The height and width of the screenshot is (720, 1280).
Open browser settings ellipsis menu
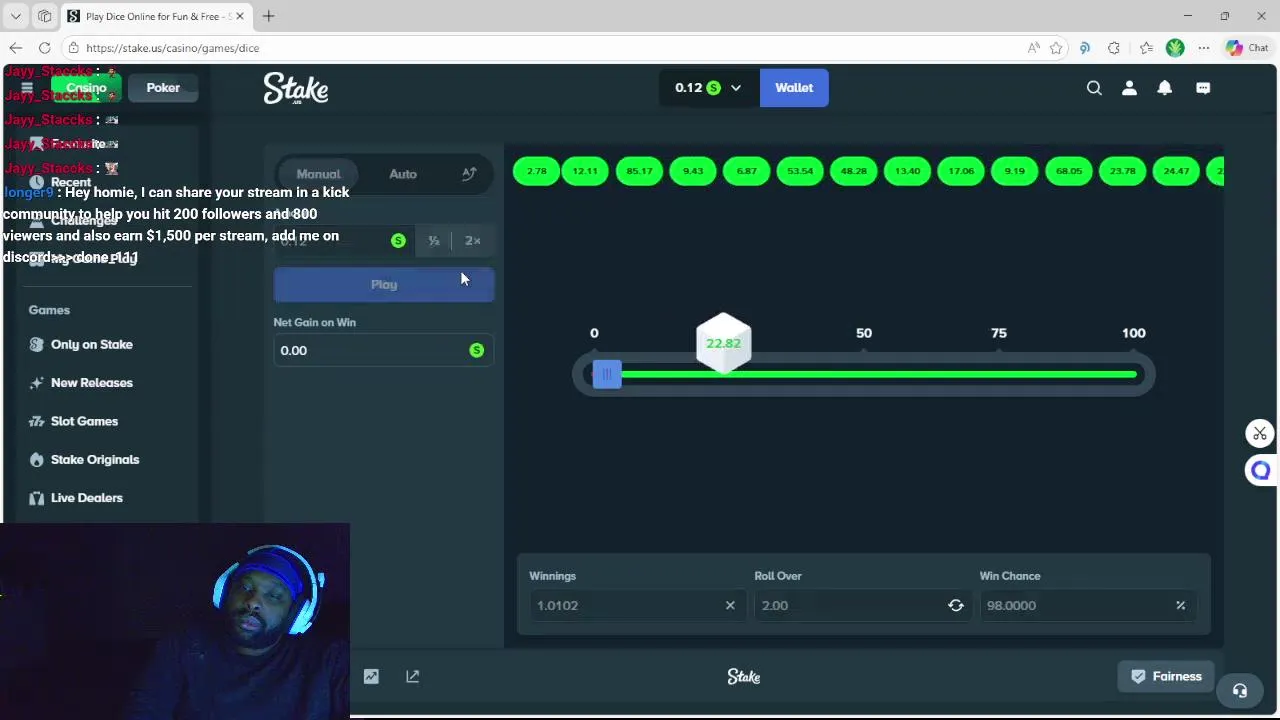tap(1204, 48)
